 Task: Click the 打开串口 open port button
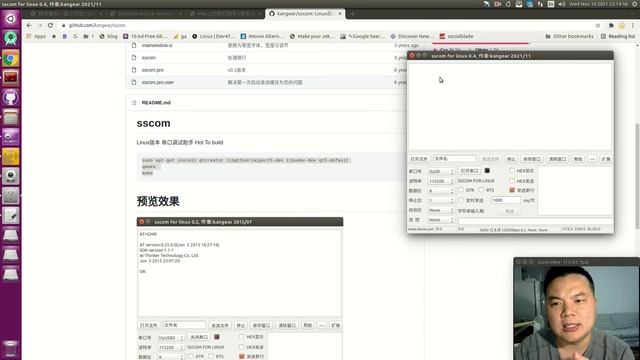coord(469,171)
